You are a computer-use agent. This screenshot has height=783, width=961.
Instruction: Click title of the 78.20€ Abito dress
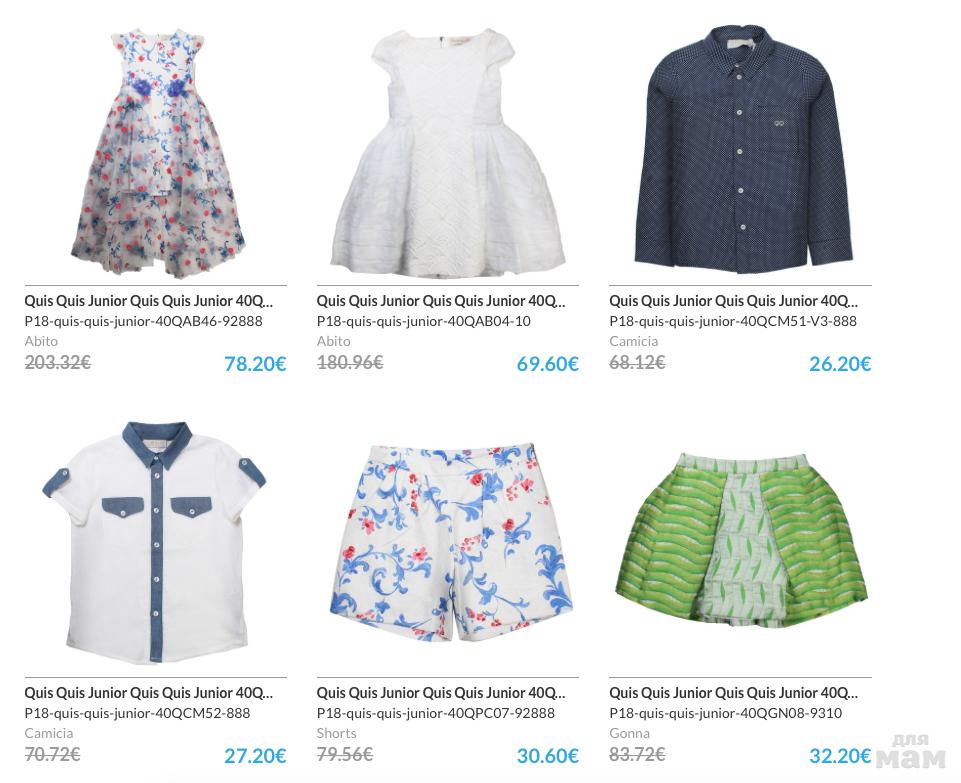(149, 301)
